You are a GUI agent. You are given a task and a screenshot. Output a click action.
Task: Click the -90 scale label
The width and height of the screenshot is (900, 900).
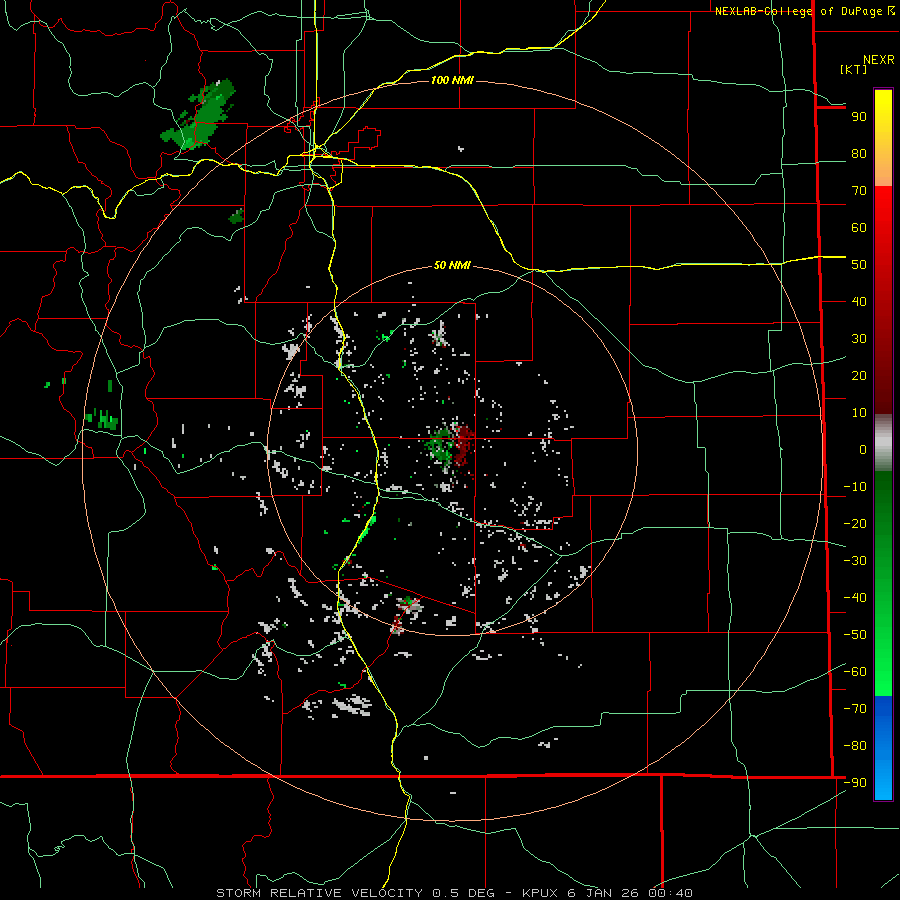point(855,783)
